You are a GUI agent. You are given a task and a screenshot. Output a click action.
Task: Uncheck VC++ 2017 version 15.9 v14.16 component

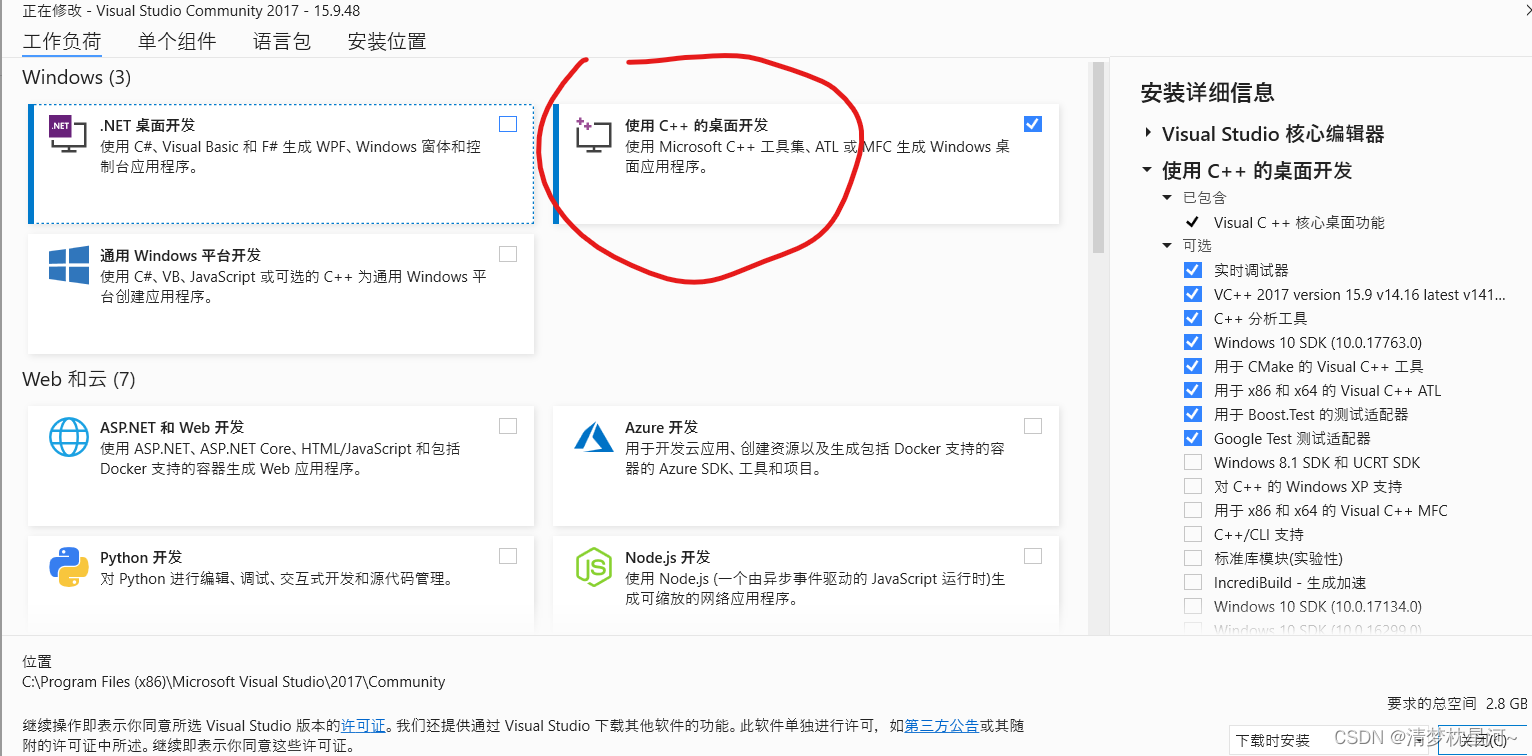(x=1192, y=294)
